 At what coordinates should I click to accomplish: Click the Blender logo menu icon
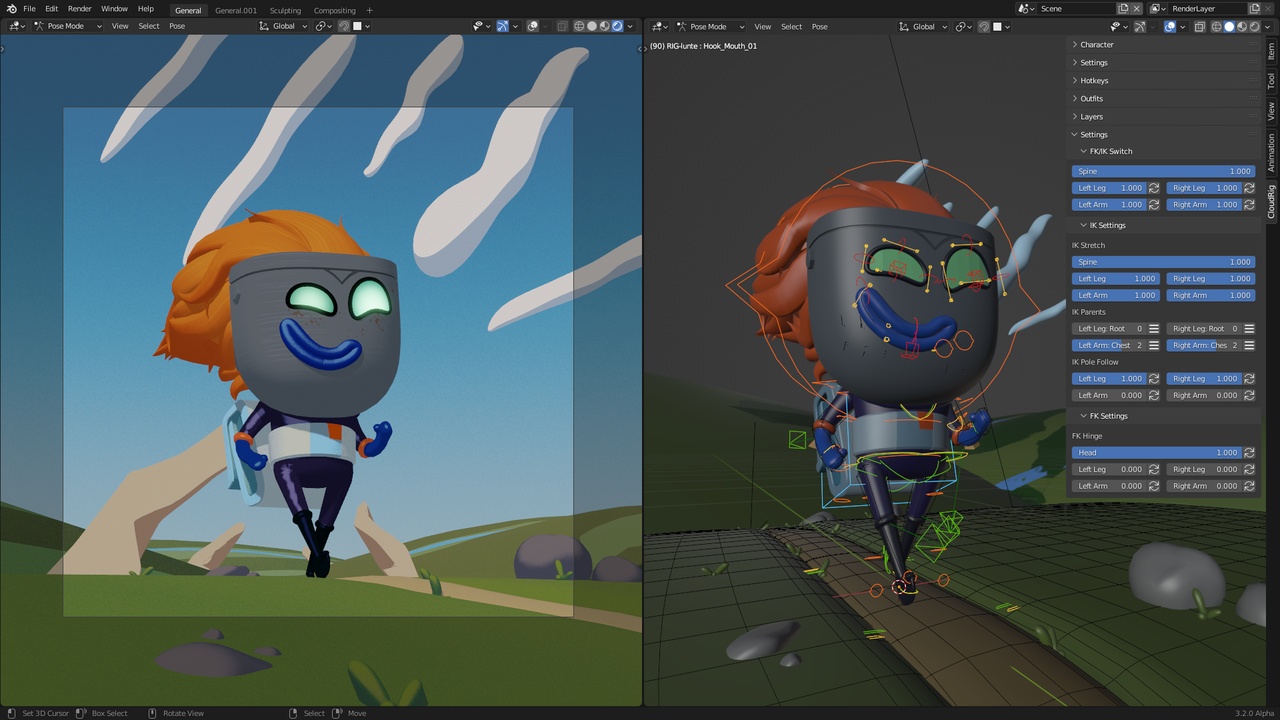pos(10,9)
